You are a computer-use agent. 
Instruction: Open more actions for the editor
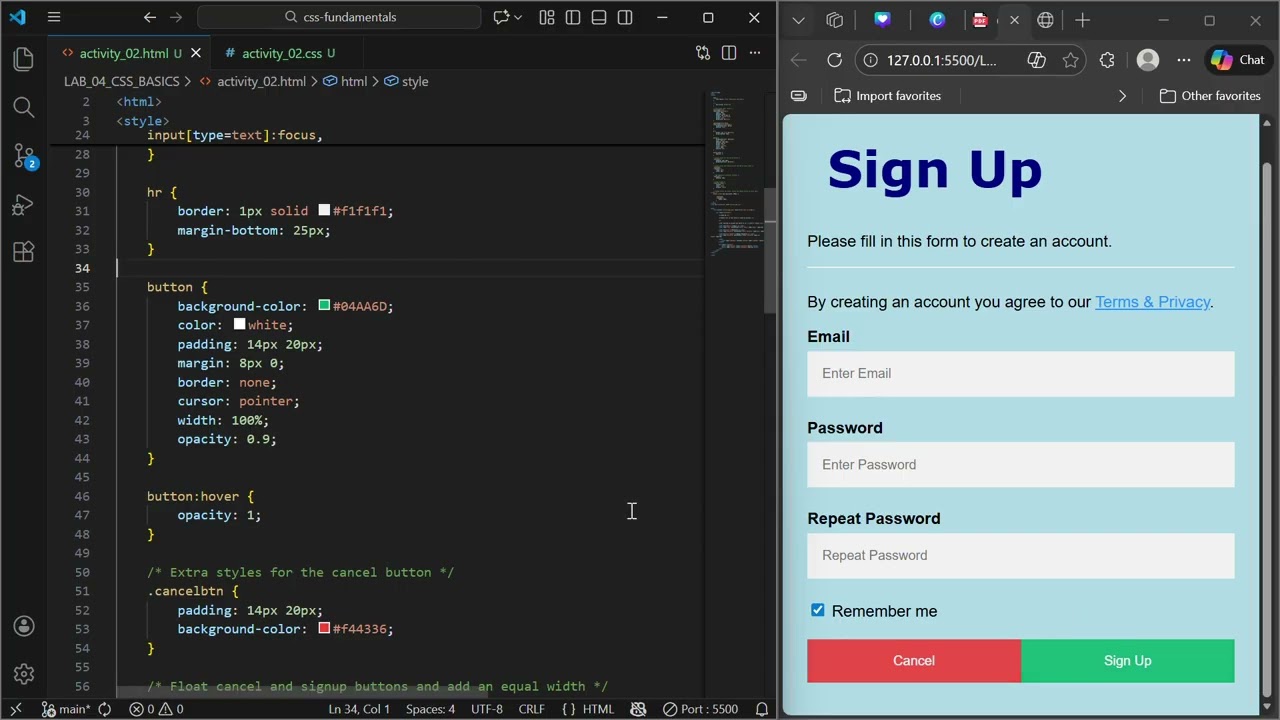(755, 53)
